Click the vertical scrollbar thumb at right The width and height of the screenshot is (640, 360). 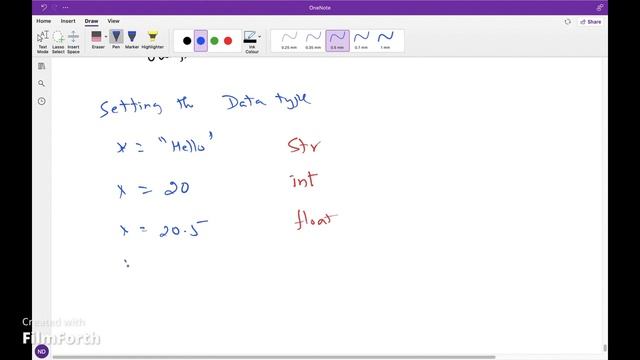pos(605,348)
